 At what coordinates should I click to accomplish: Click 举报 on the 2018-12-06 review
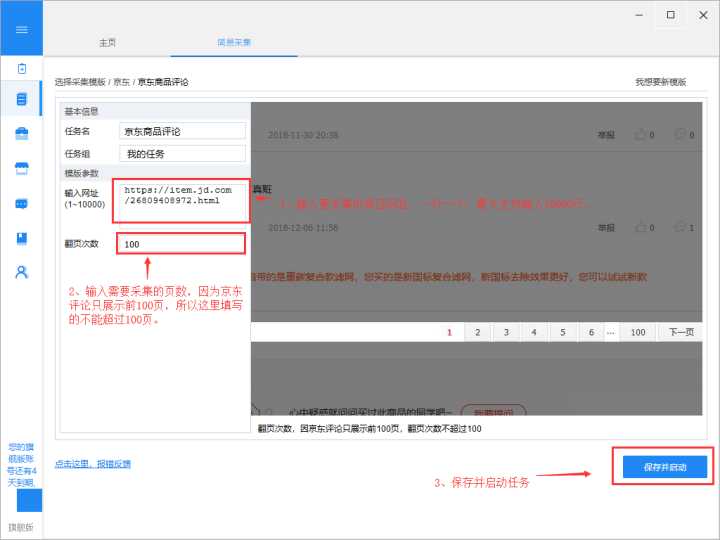[606, 227]
